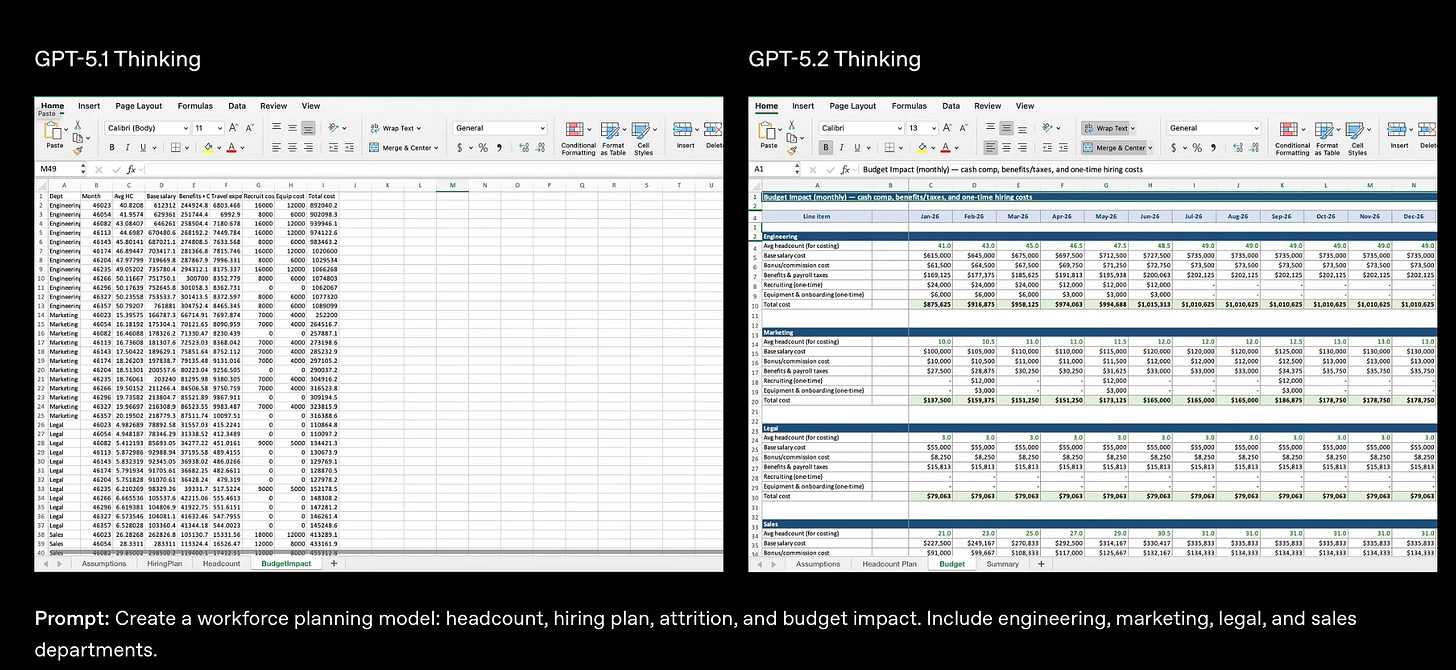
Task: Click Cell Styles in left Excel window
Action: [643, 138]
